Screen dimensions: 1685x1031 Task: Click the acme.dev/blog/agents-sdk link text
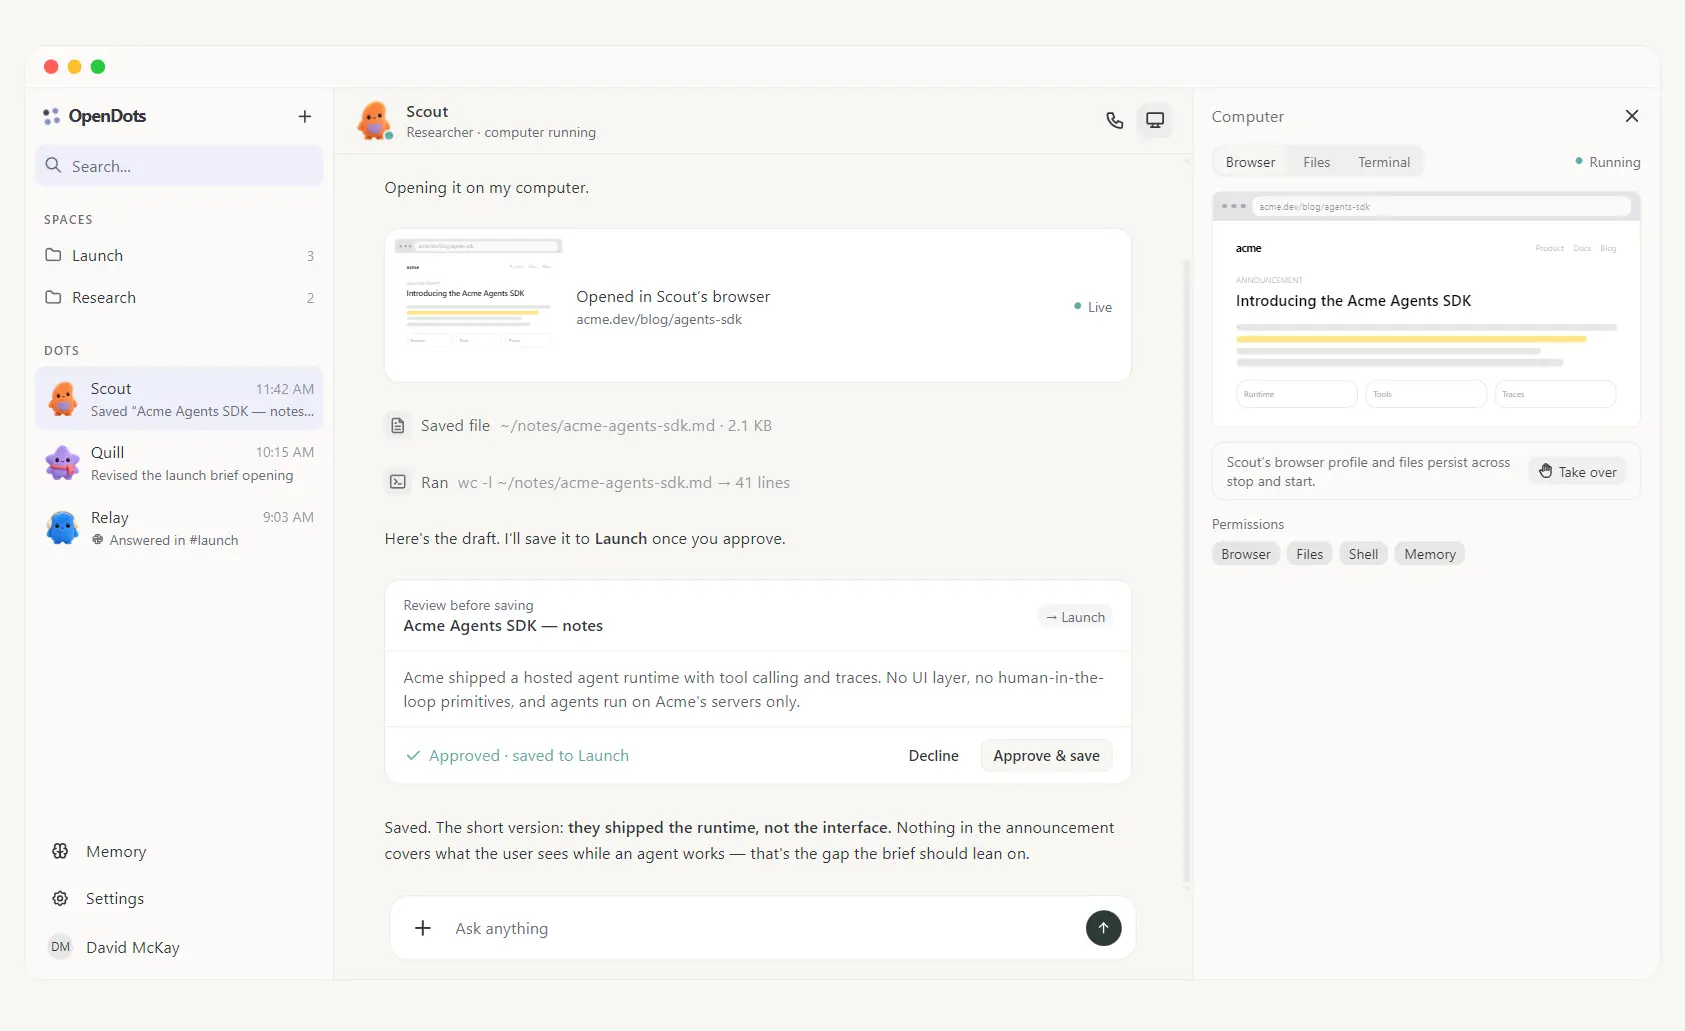click(x=659, y=320)
